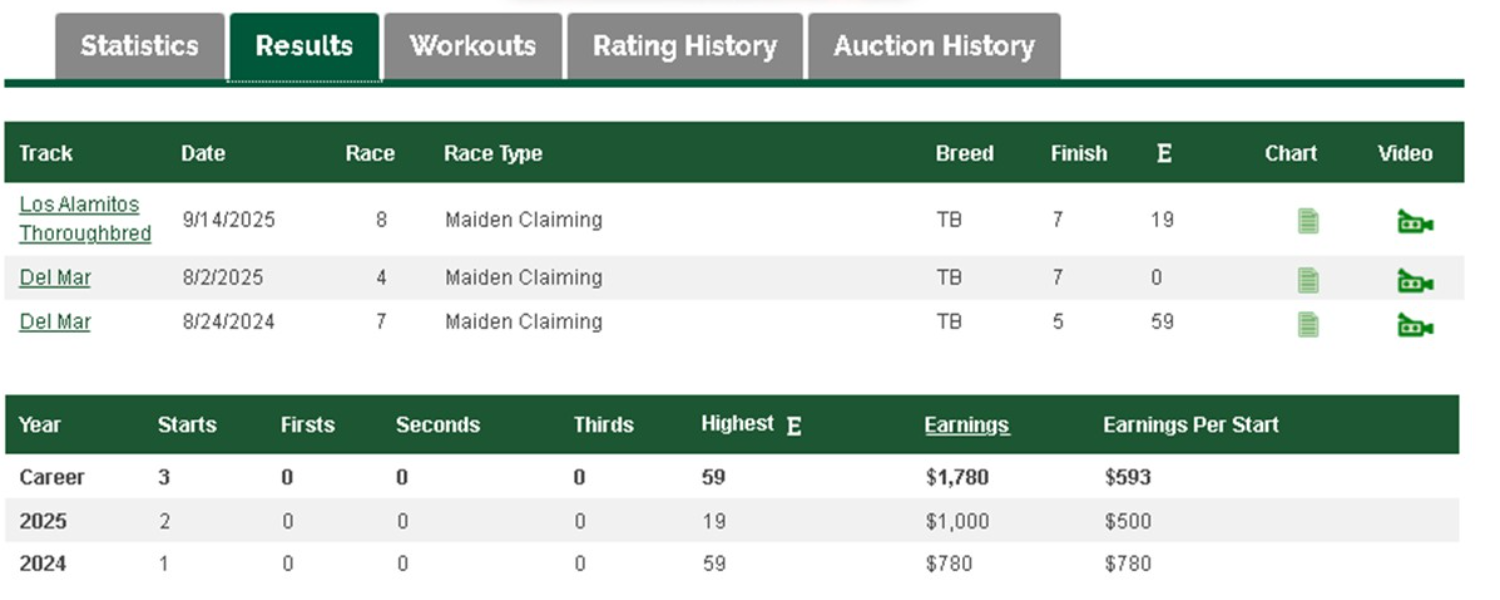This screenshot has height=600, width=1500.
Task: Open chart for 8/2/2025 Del Mar race
Action: pyautogui.click(x=1308, y=280)
